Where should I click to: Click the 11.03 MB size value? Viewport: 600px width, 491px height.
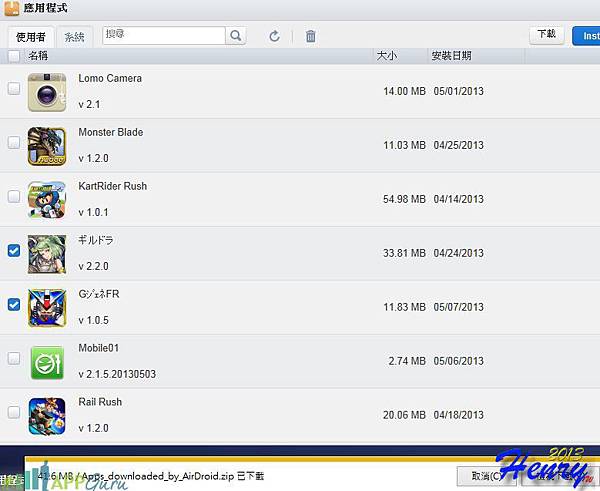coord(404,145)
